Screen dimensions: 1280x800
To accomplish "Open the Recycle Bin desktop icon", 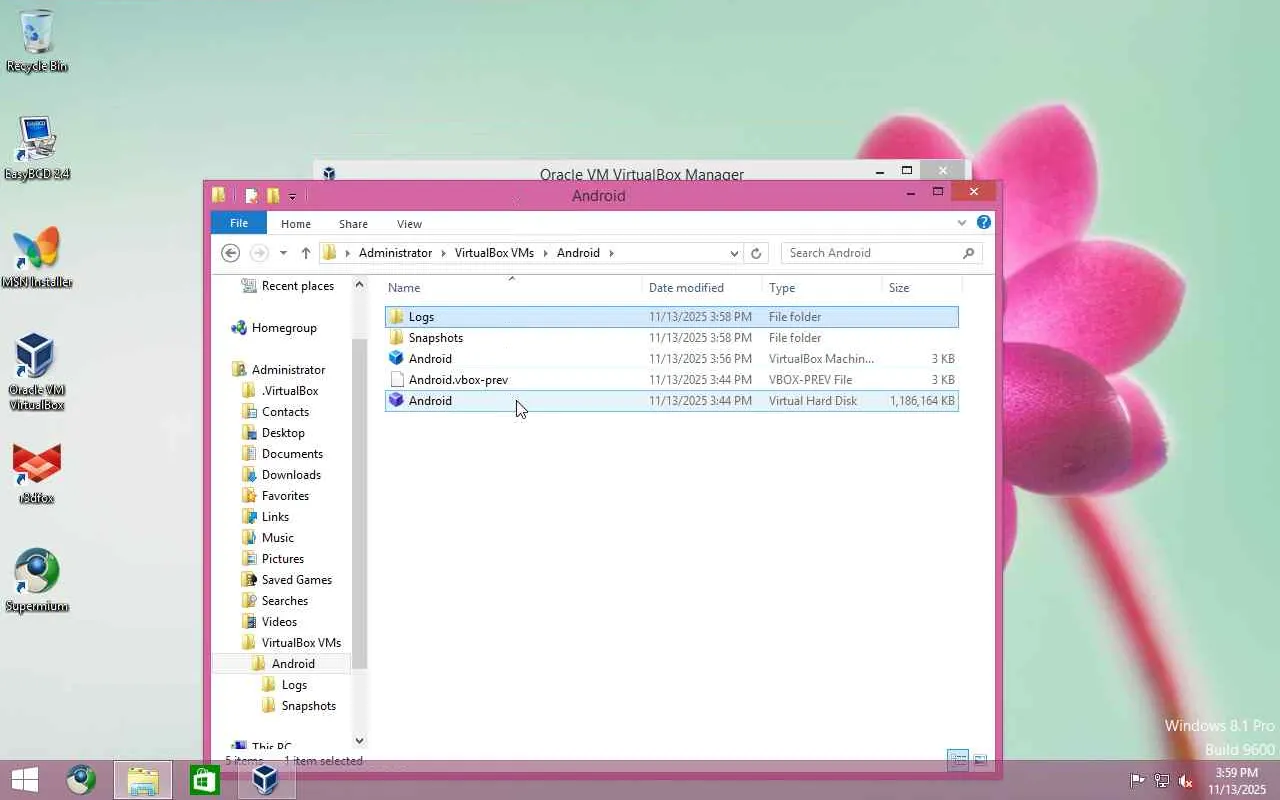I will point(37,41).
